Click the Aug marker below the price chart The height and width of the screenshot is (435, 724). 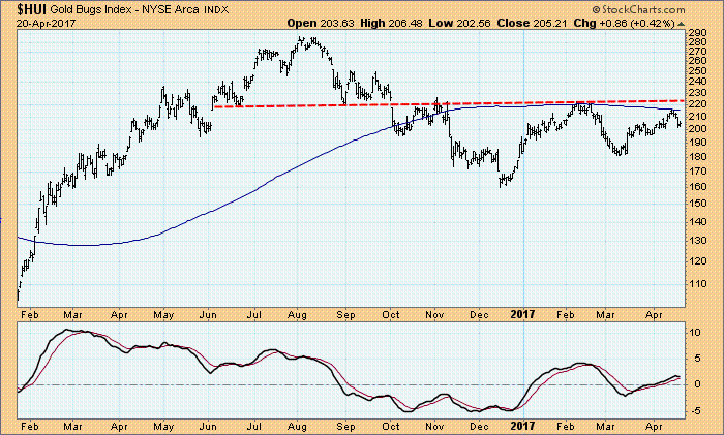(x=296, y=313)
